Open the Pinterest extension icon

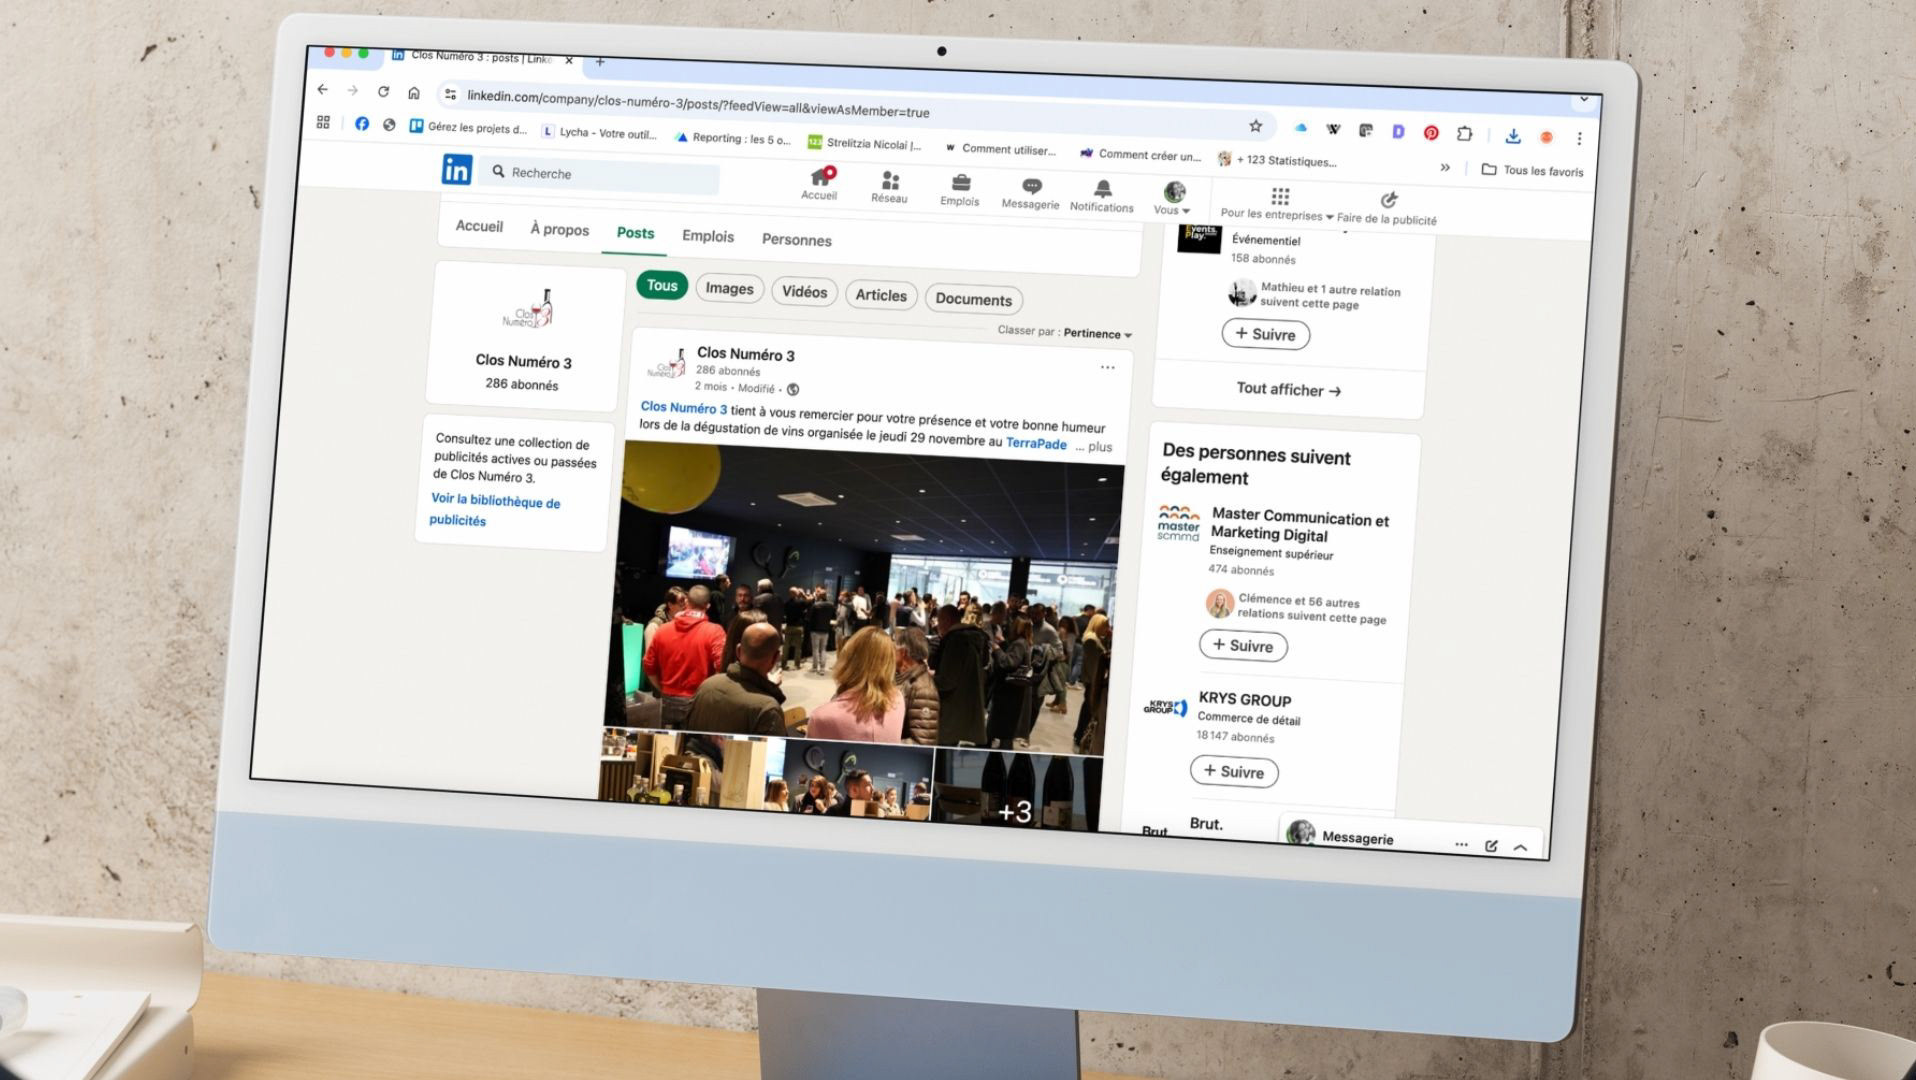click(1431, 132)
